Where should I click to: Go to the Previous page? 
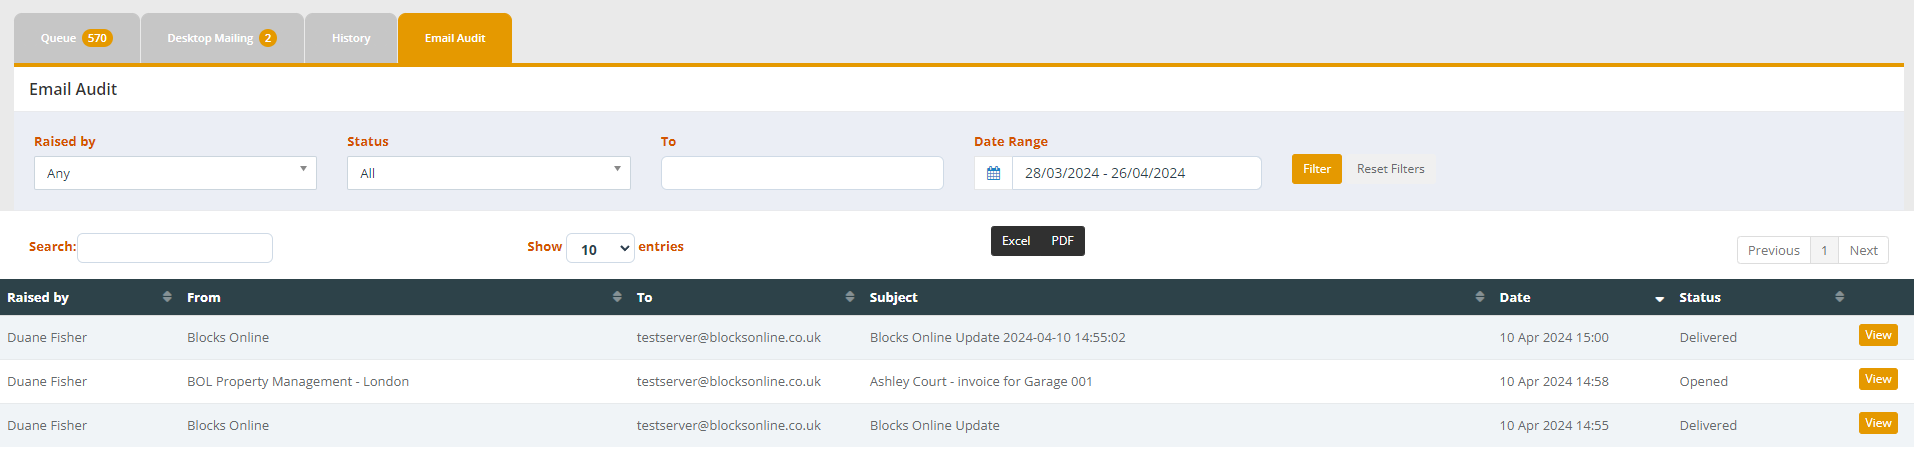[1774, 250]
